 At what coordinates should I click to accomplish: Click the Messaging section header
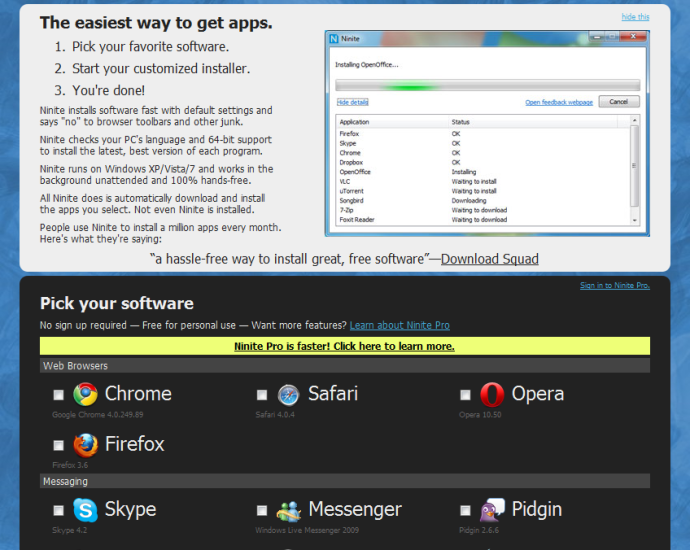pyautogui.click(x=345, y=481)
